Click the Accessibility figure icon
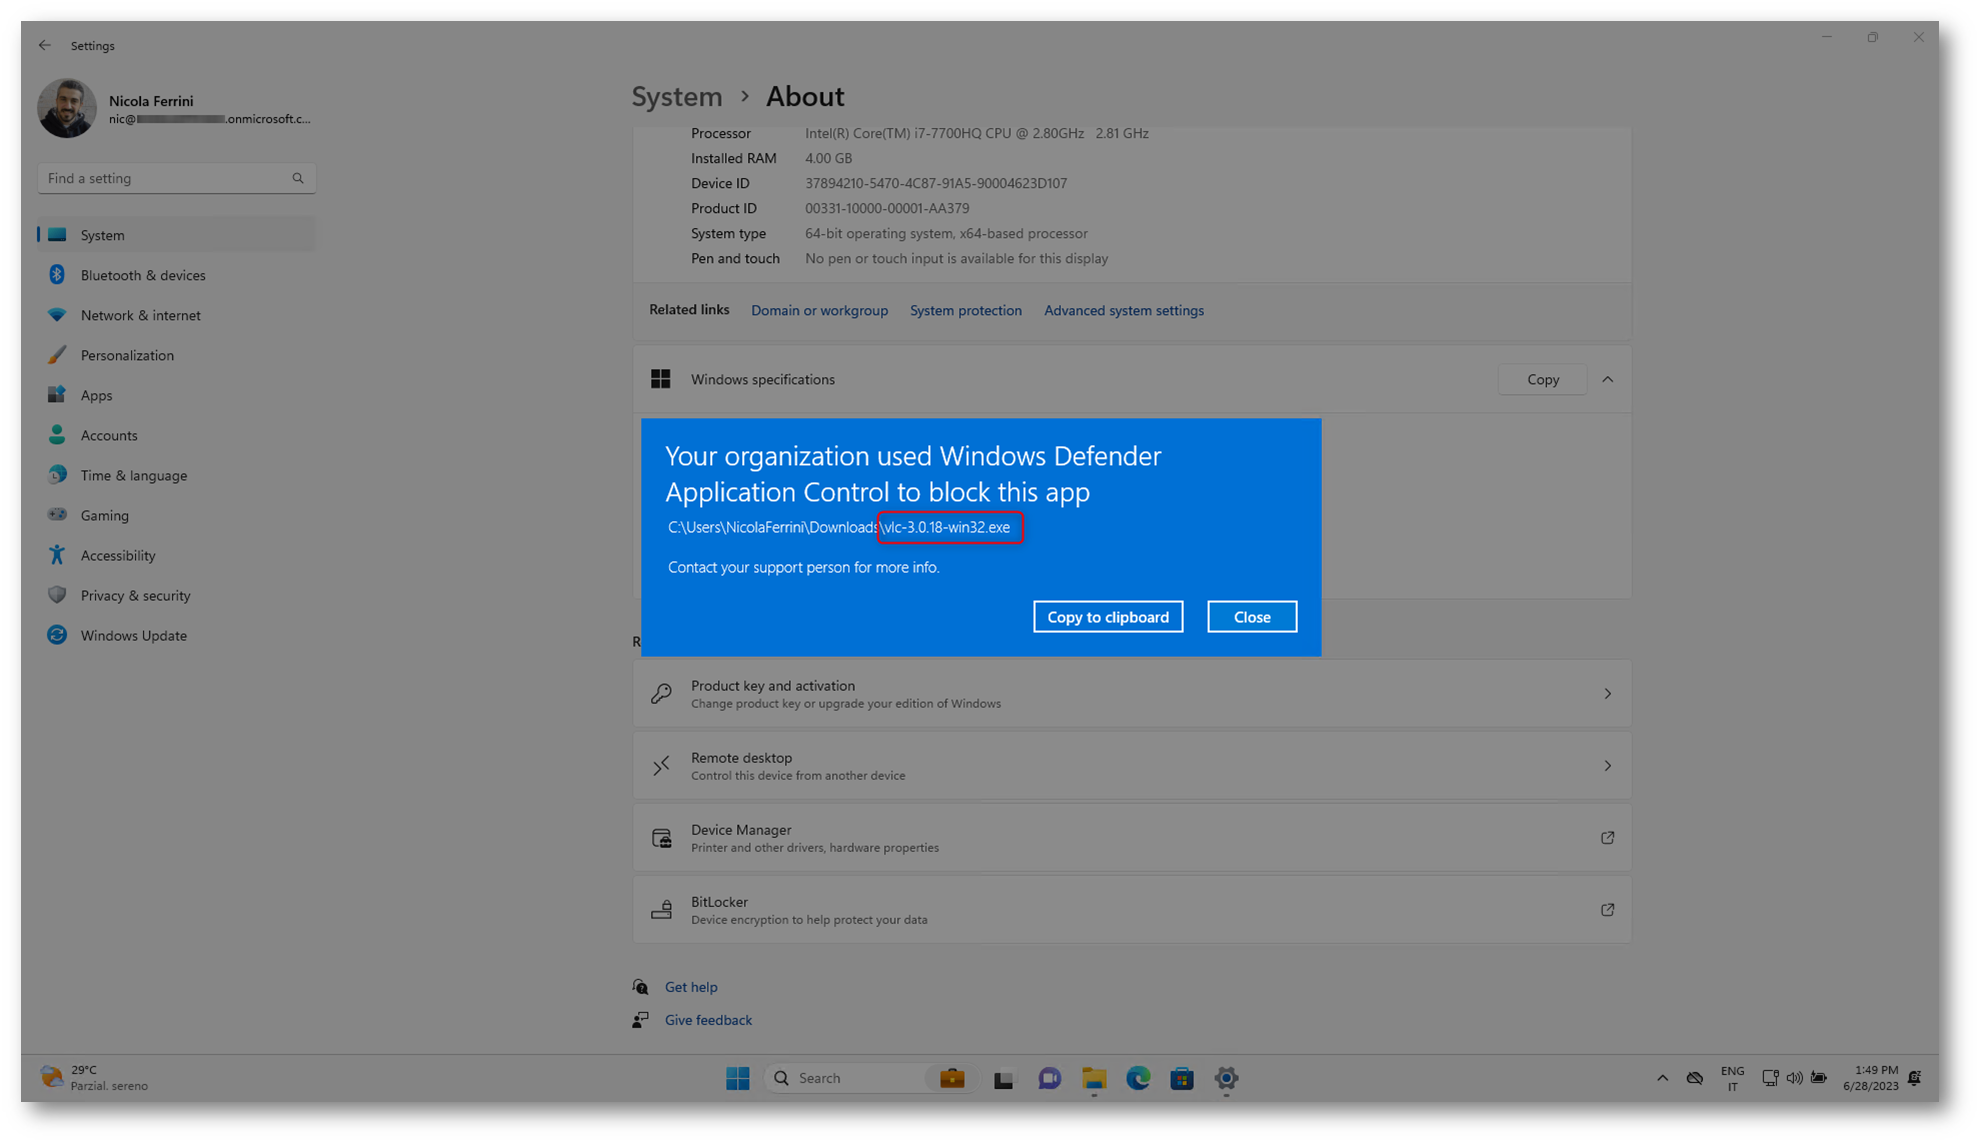1981x1144 pixels. click(x=57, y=555)
